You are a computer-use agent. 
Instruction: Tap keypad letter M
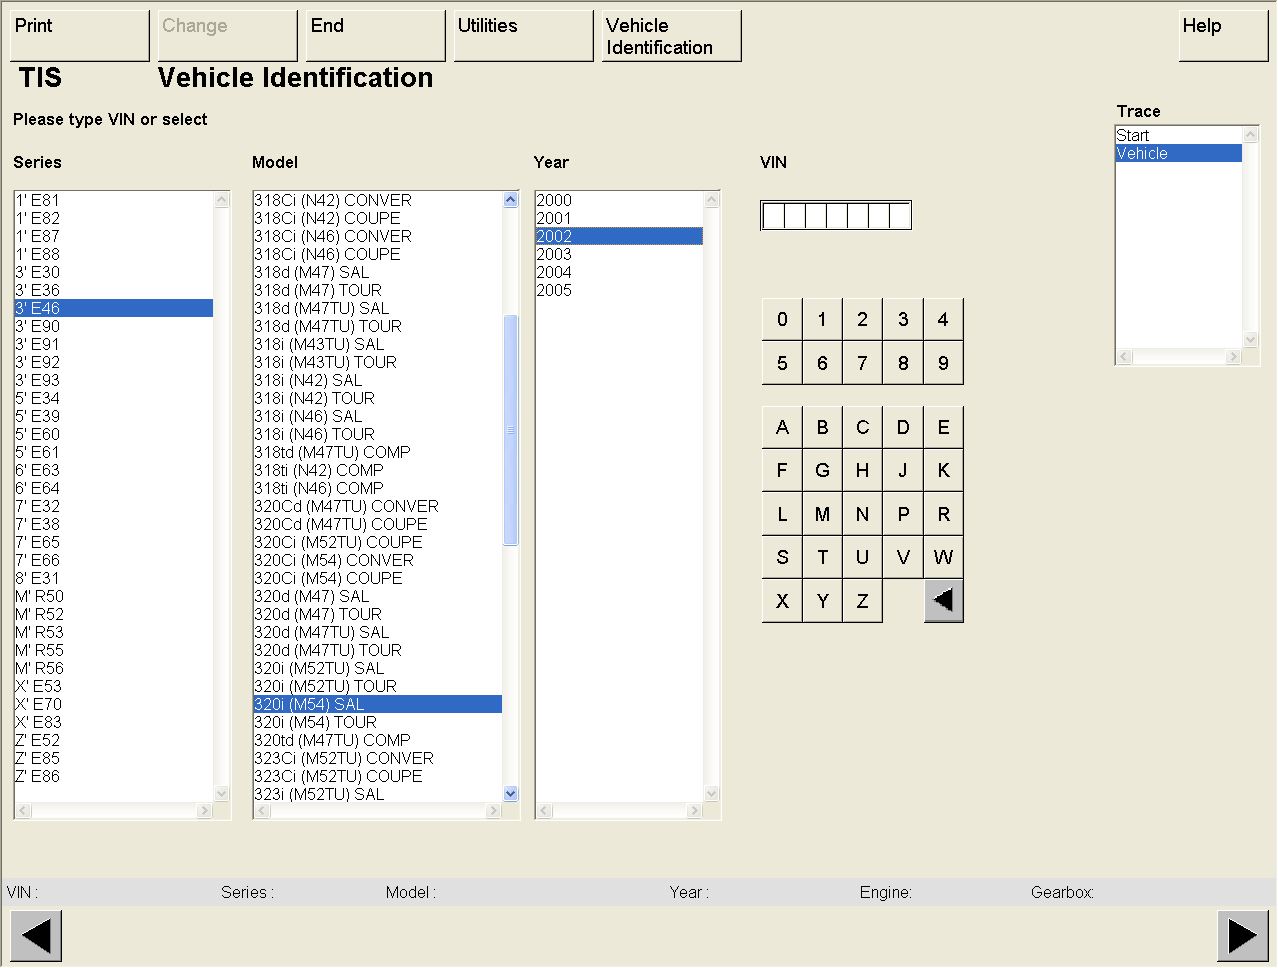[822, 514]
